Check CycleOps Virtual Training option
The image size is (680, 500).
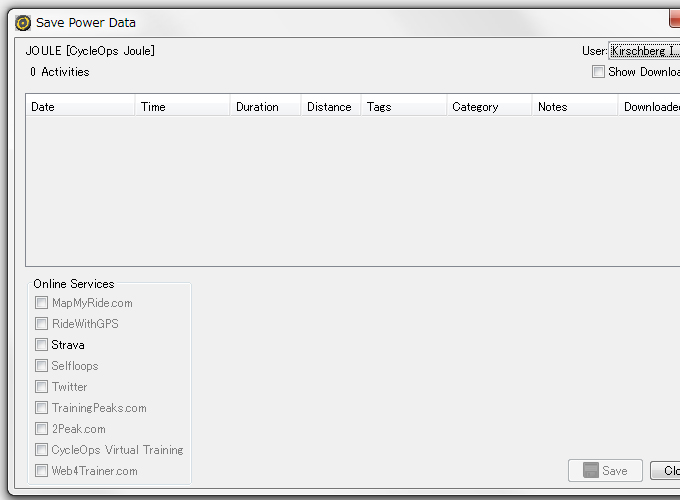pyautogui.click(x=41, y=450)
